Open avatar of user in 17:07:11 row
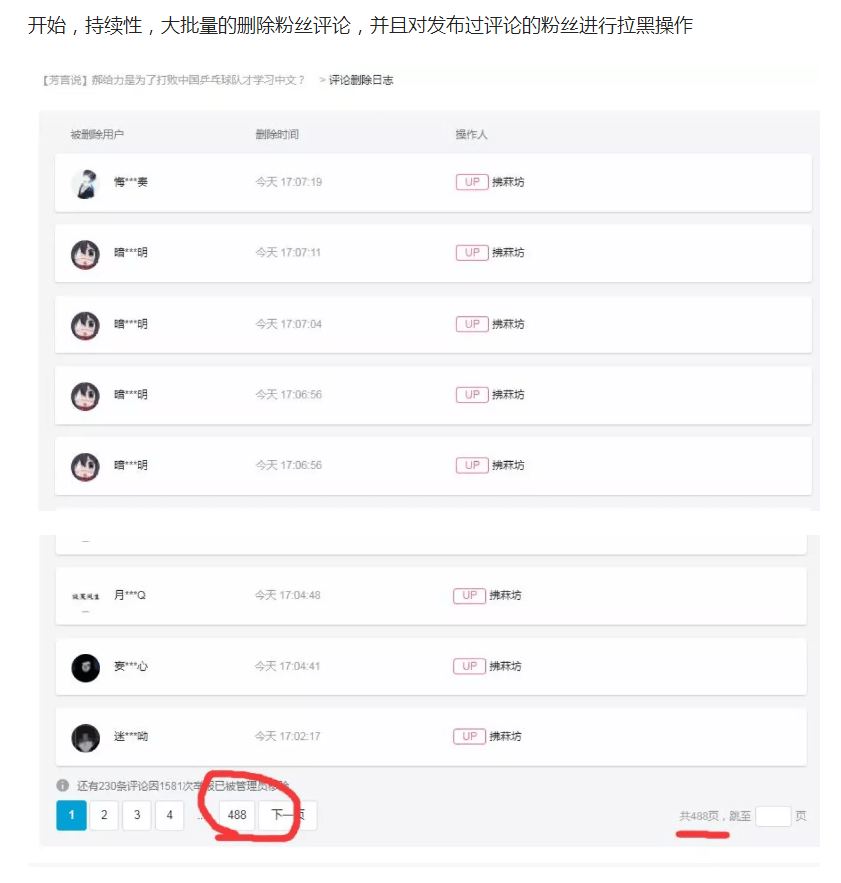This screenshot has height=883, width=841. click(x=85, y=254)
